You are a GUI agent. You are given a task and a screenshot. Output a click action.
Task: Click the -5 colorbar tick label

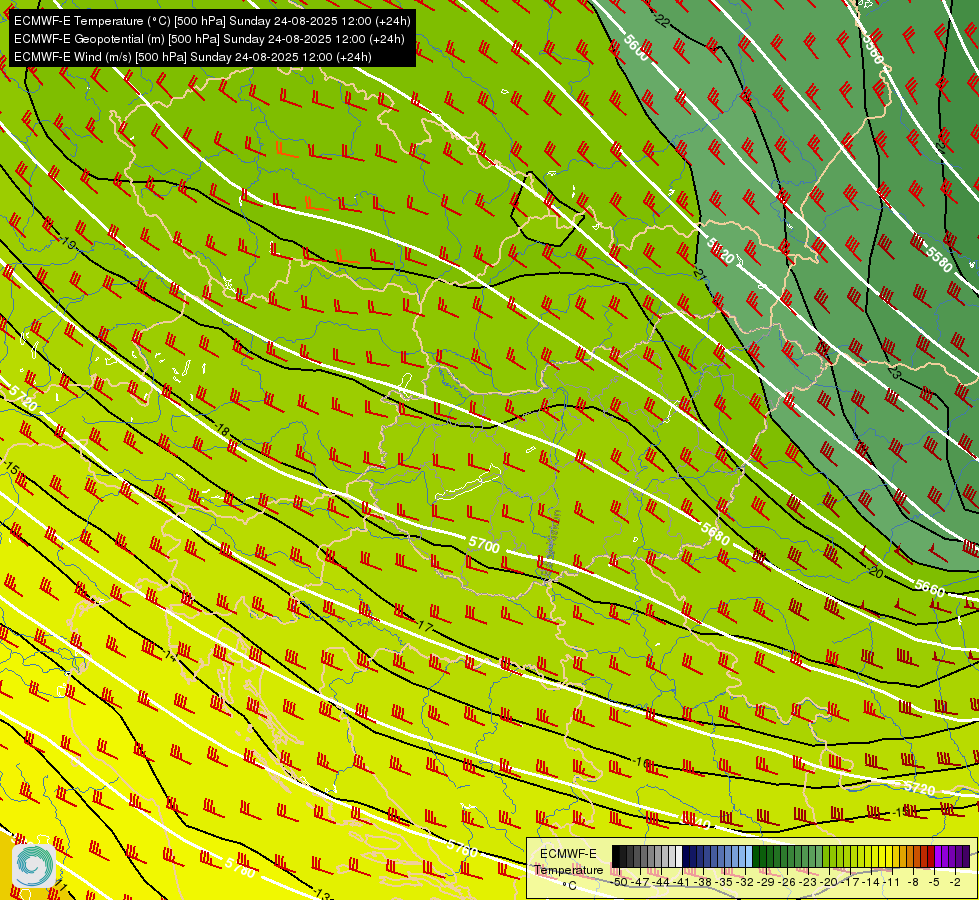coord(935,883)
